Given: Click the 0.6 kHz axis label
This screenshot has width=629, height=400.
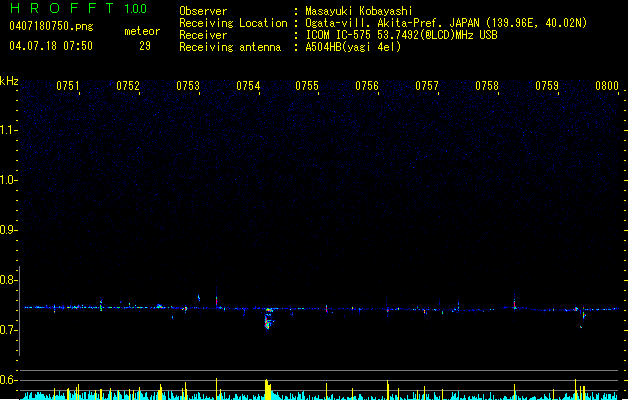Looking at the screenshot, I should 9,380.
